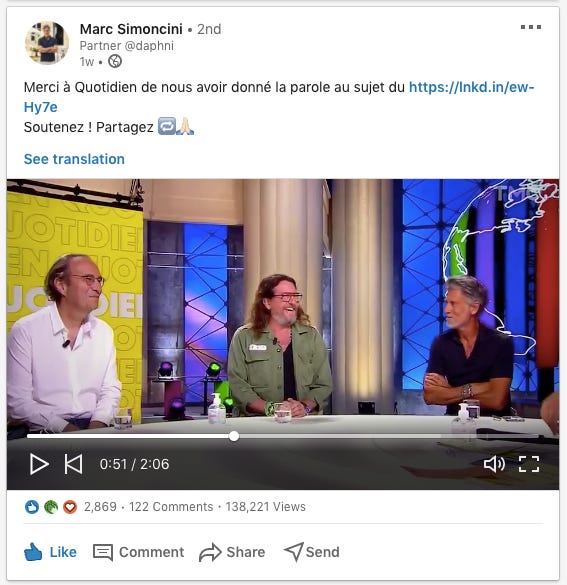Play the video
This screenshot has width=567, height=585.
coord(39,464)
